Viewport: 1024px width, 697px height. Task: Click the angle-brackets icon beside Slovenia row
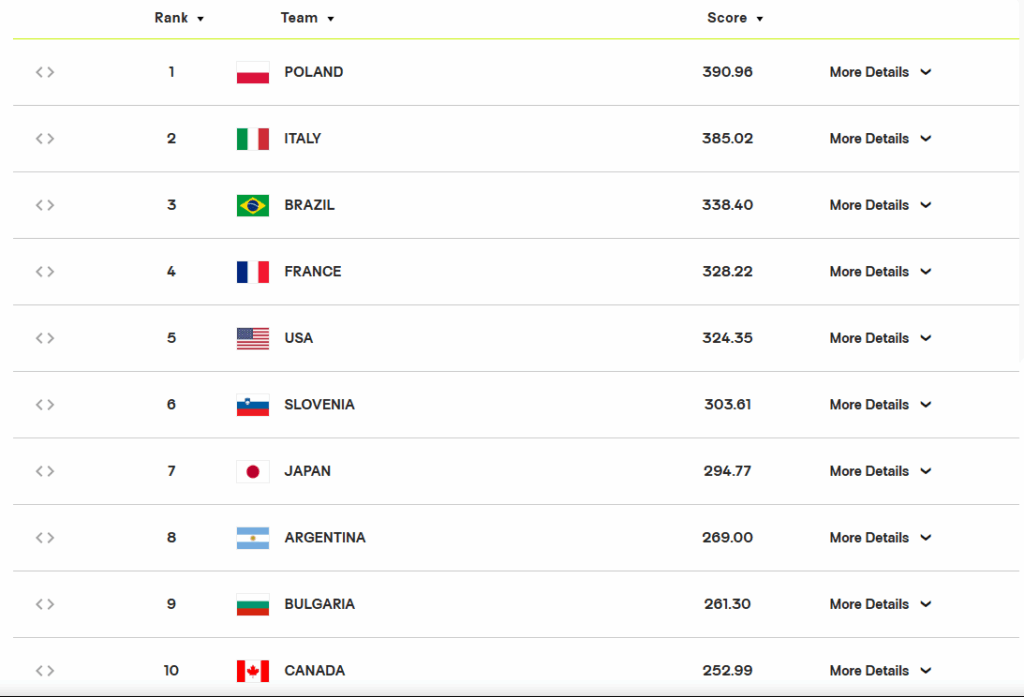[x=44, y=404]
